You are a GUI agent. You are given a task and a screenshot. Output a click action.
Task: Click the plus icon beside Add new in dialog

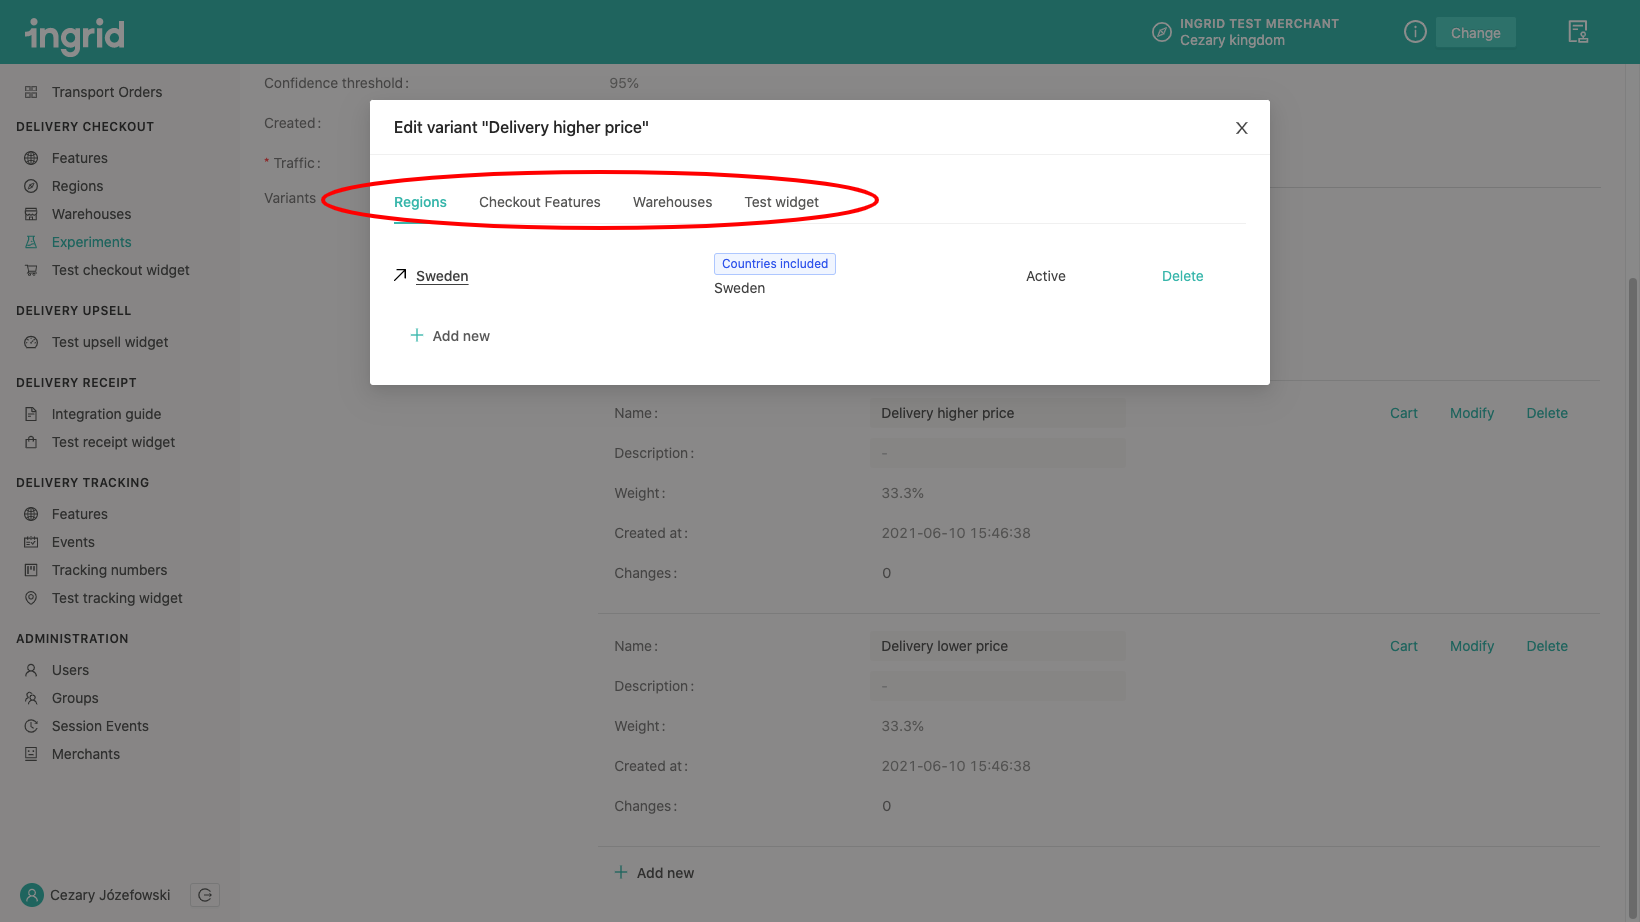(417, 335)
